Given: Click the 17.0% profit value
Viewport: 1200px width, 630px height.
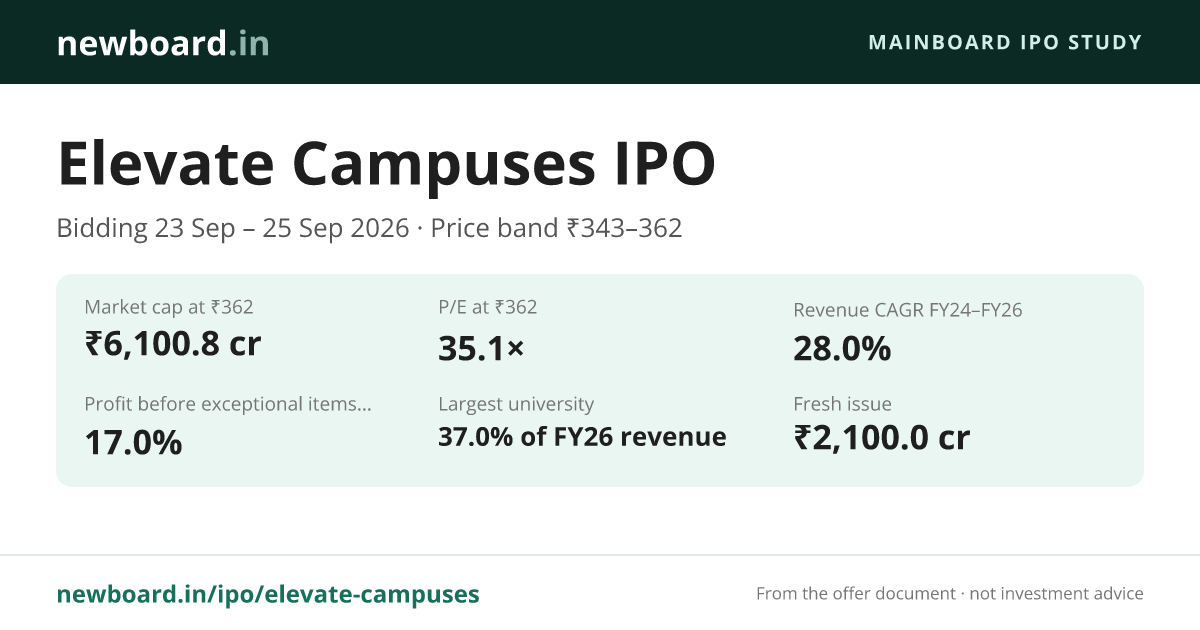Looking at the screenshot, I should [133, 442].
